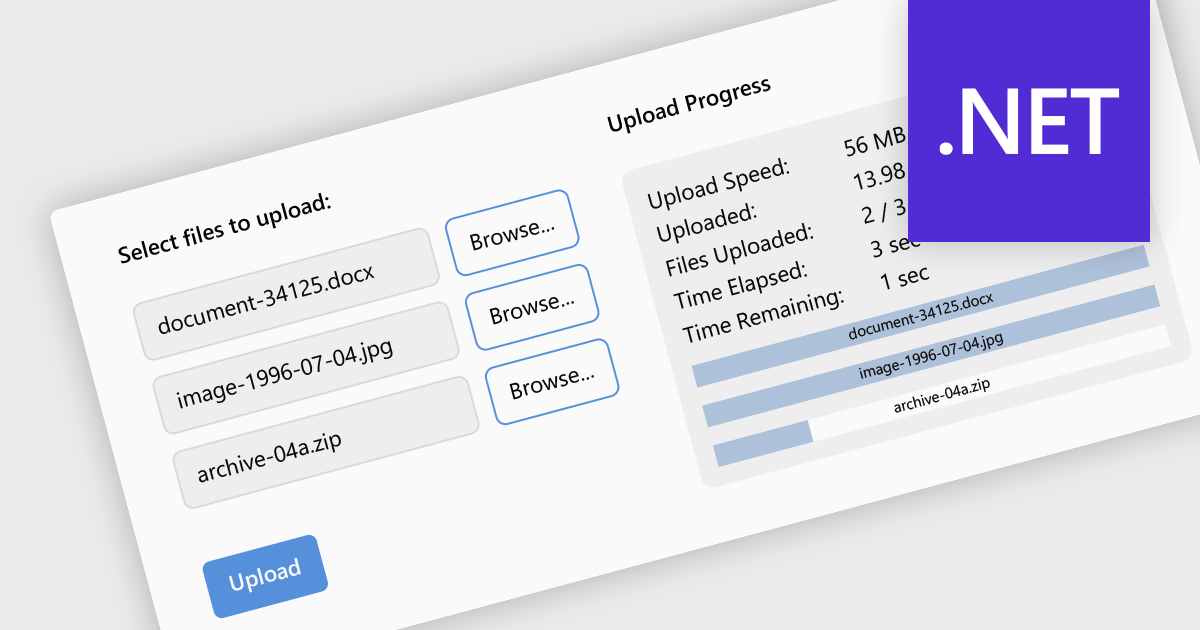Select the document-34125.docx file input field
This screenshot has width=1200, height=630.
coord(286,294)
